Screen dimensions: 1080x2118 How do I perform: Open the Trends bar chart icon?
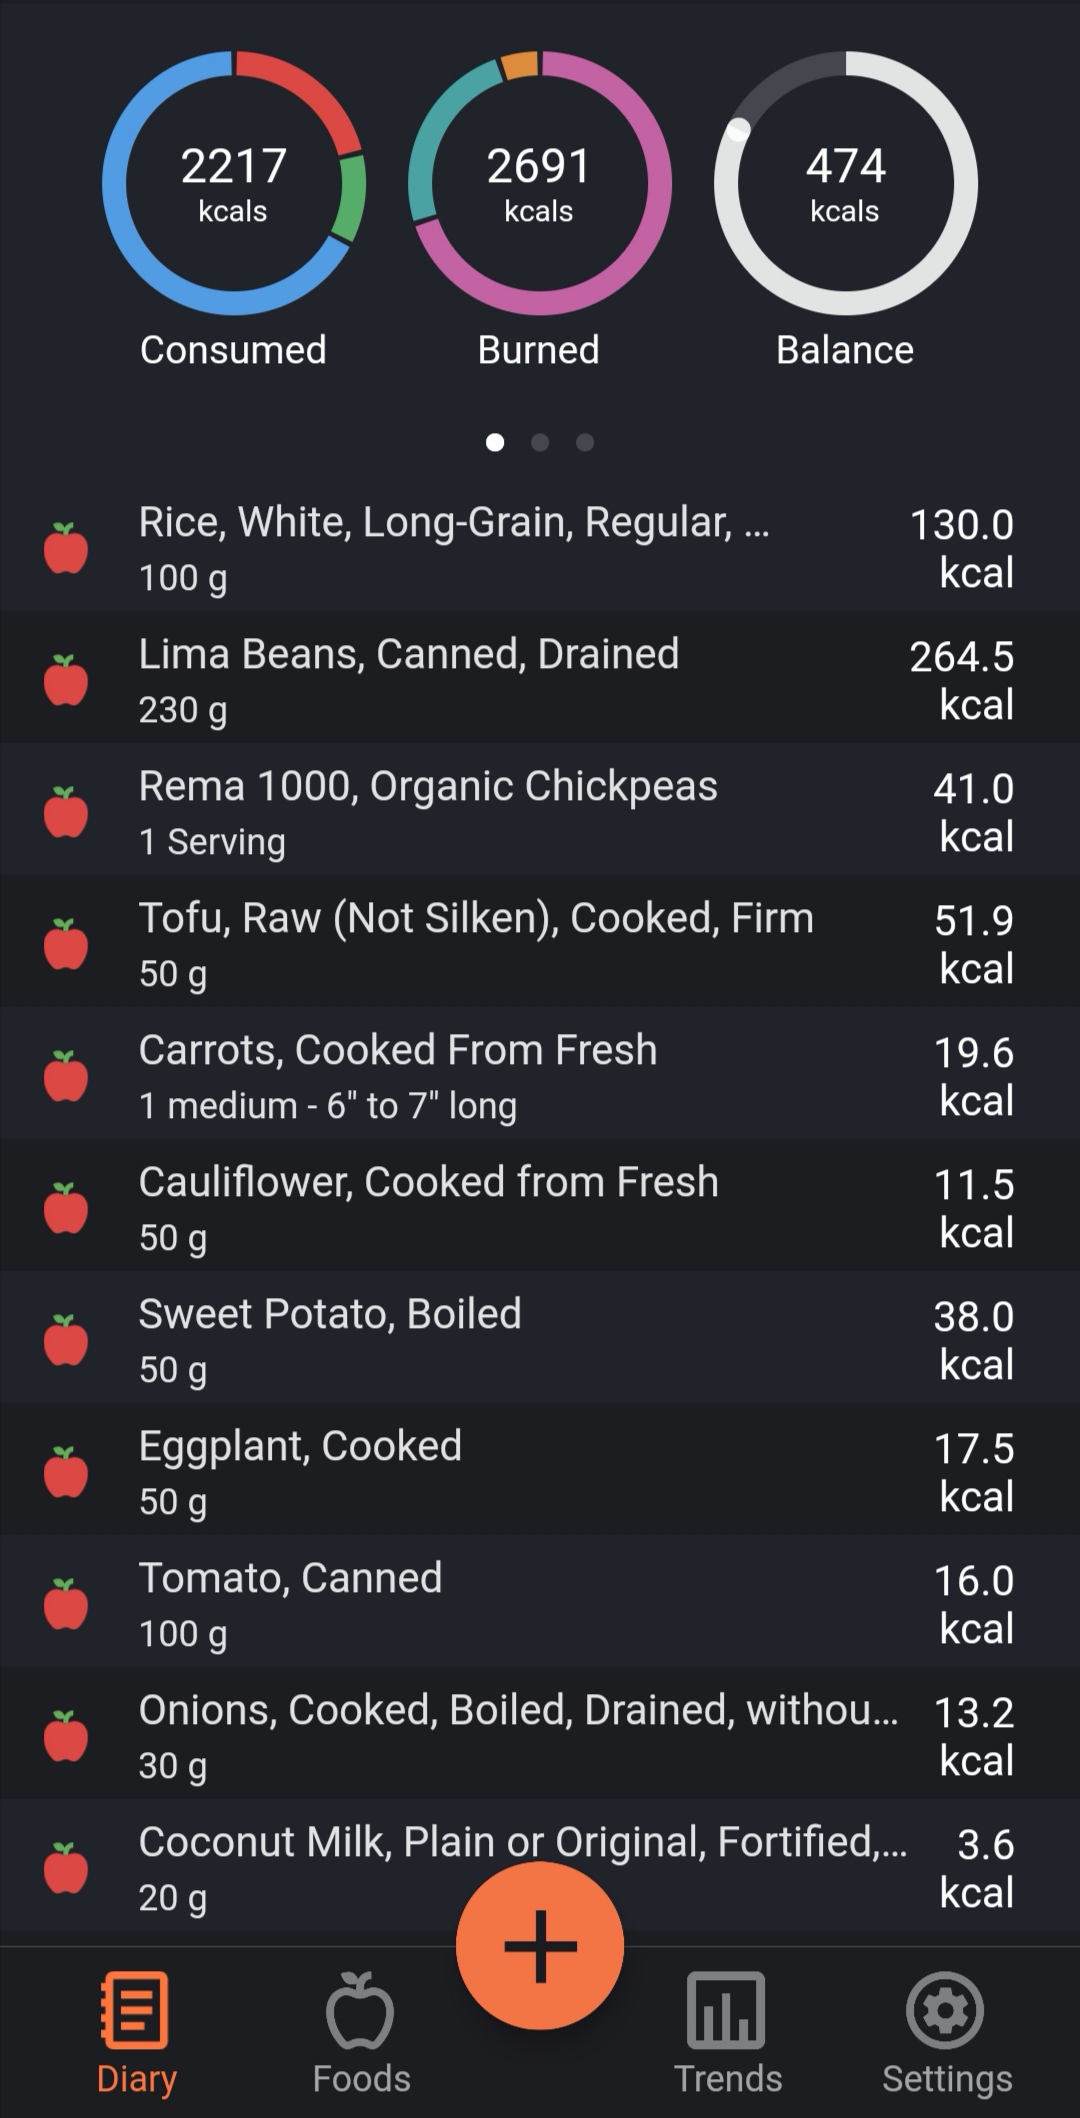(x=726, y=2010)
